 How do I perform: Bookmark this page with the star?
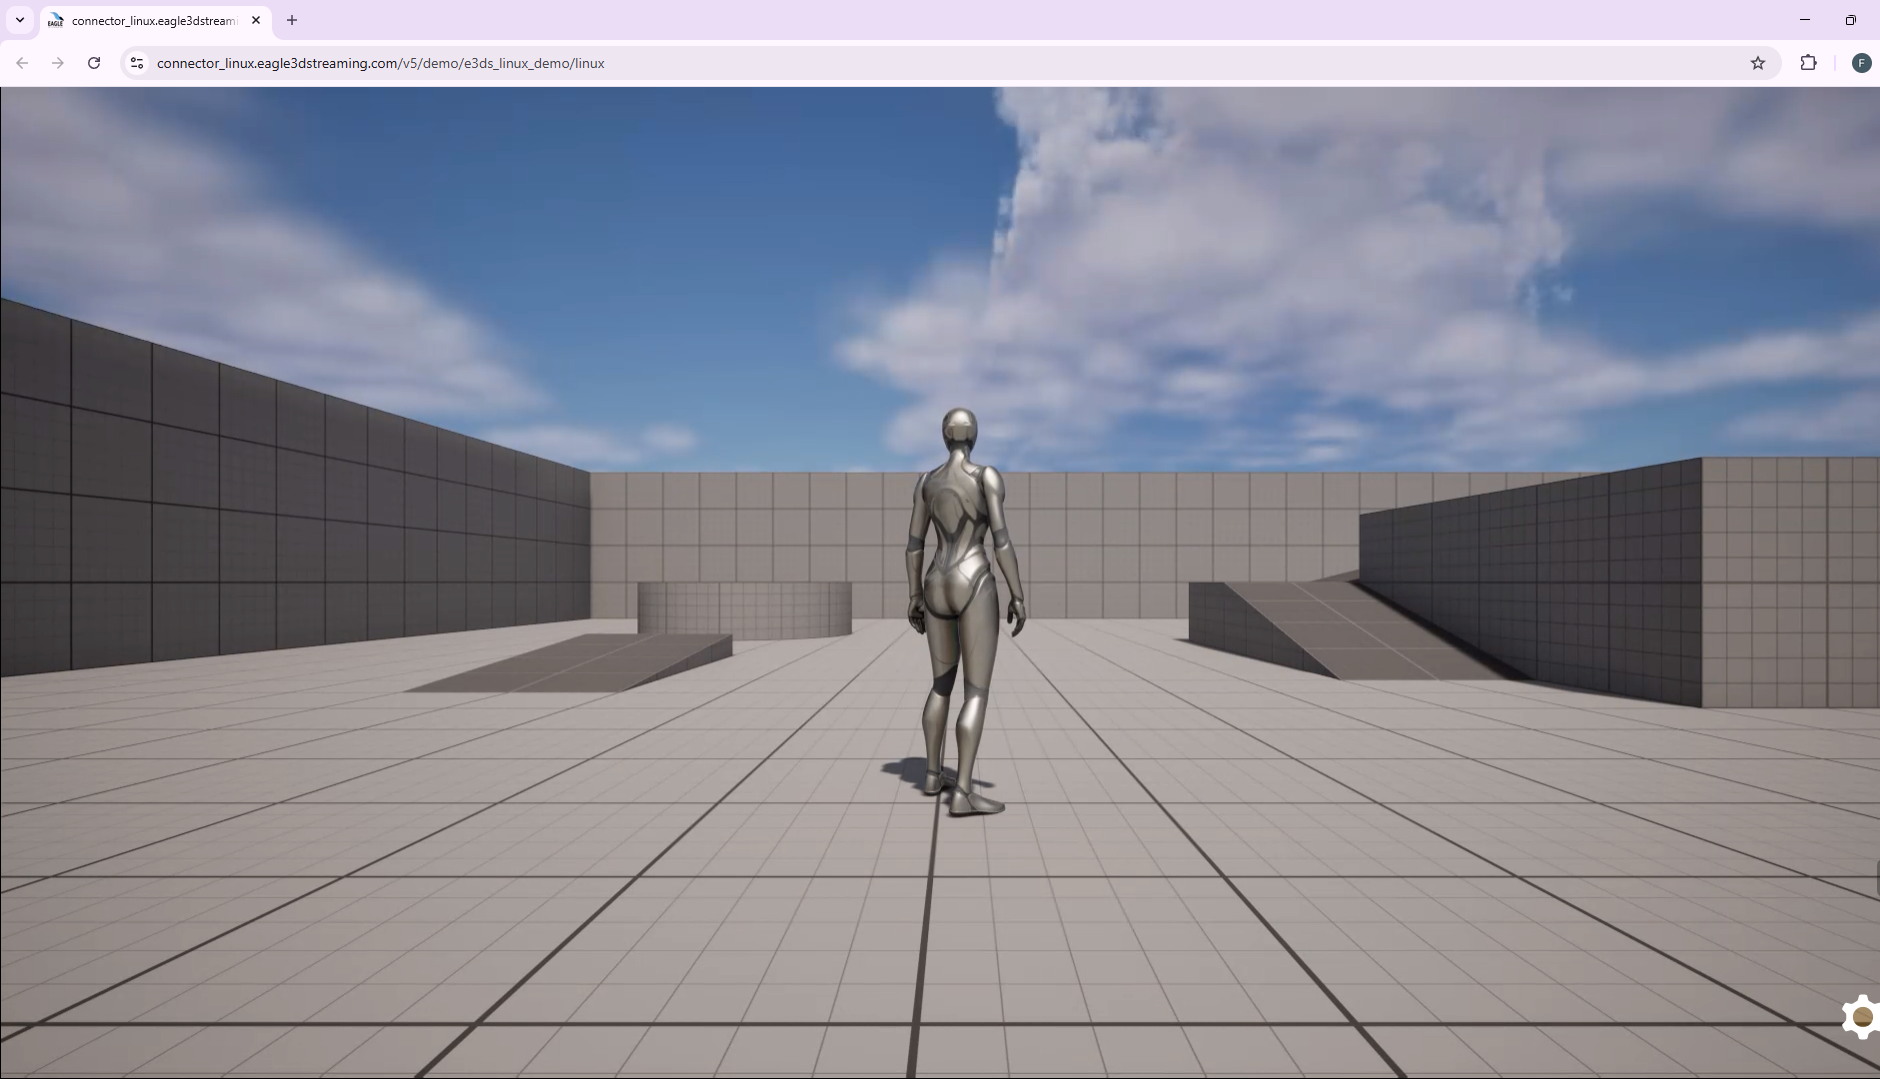(x=1758, y=62)
